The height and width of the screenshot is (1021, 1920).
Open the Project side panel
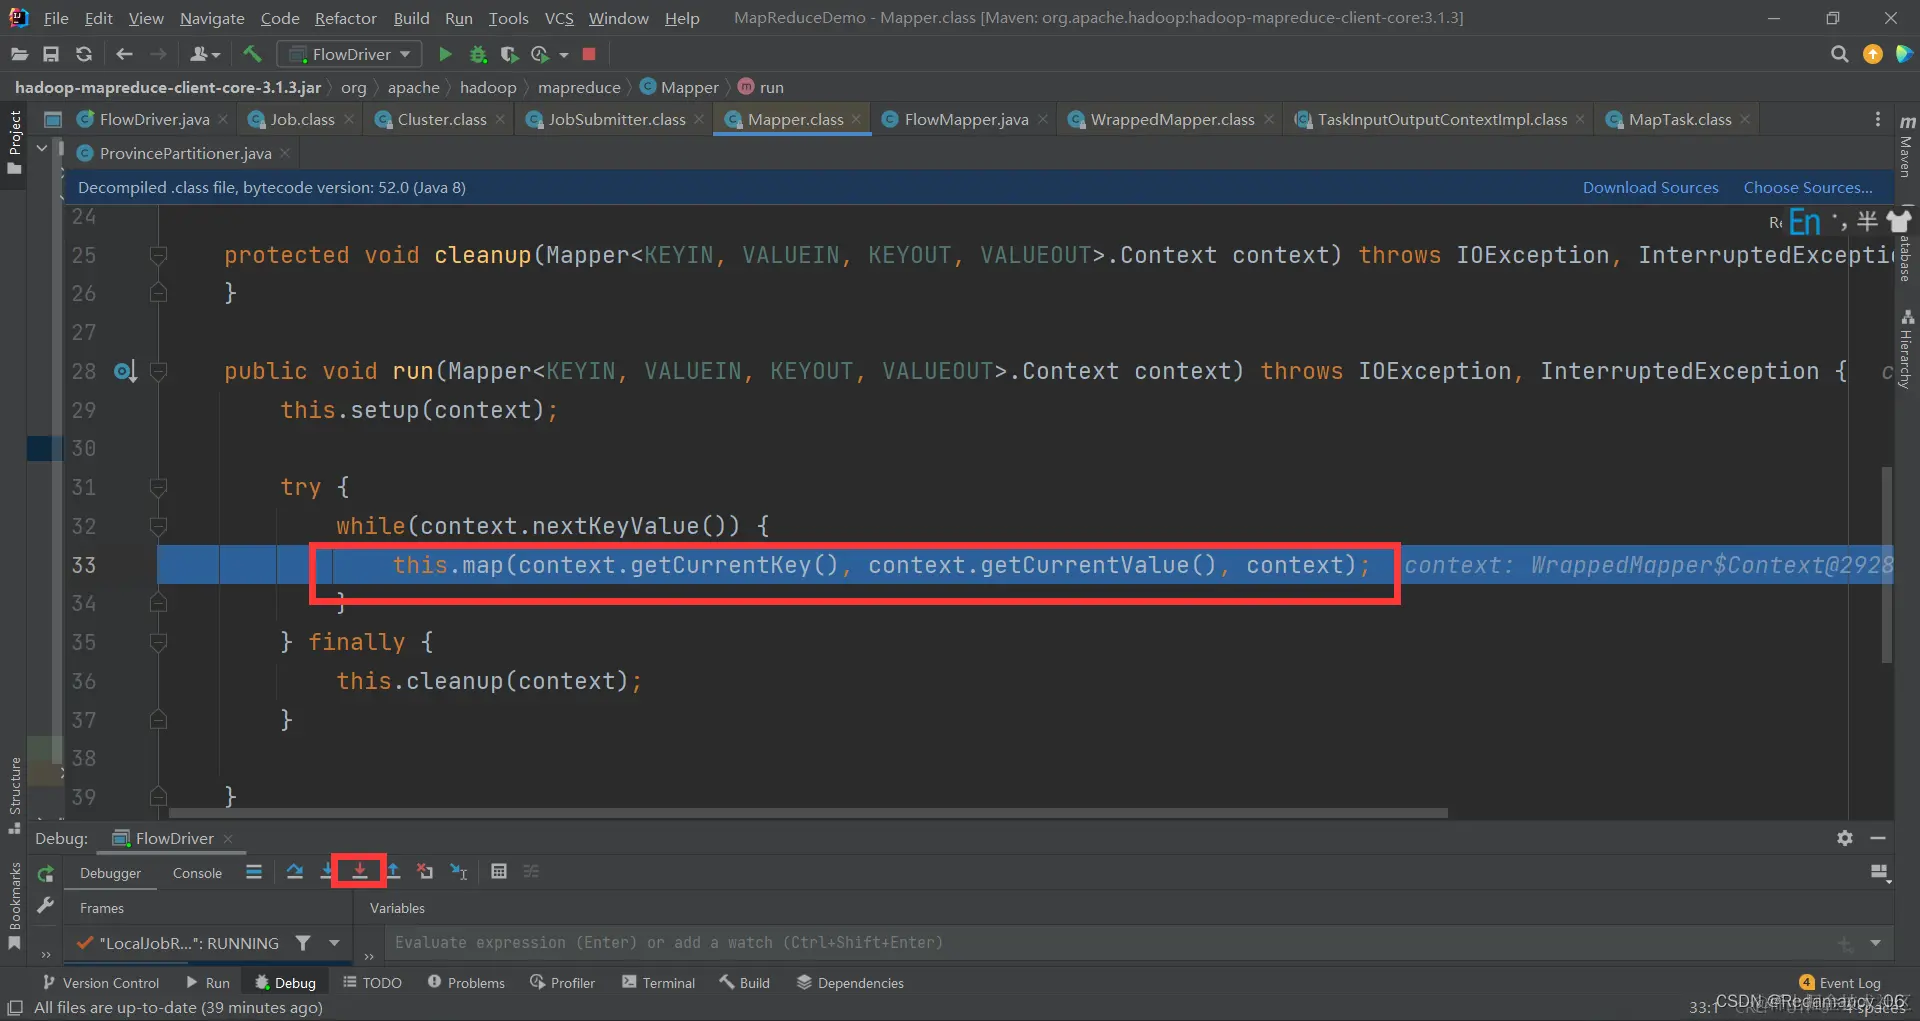coord(14,142)
